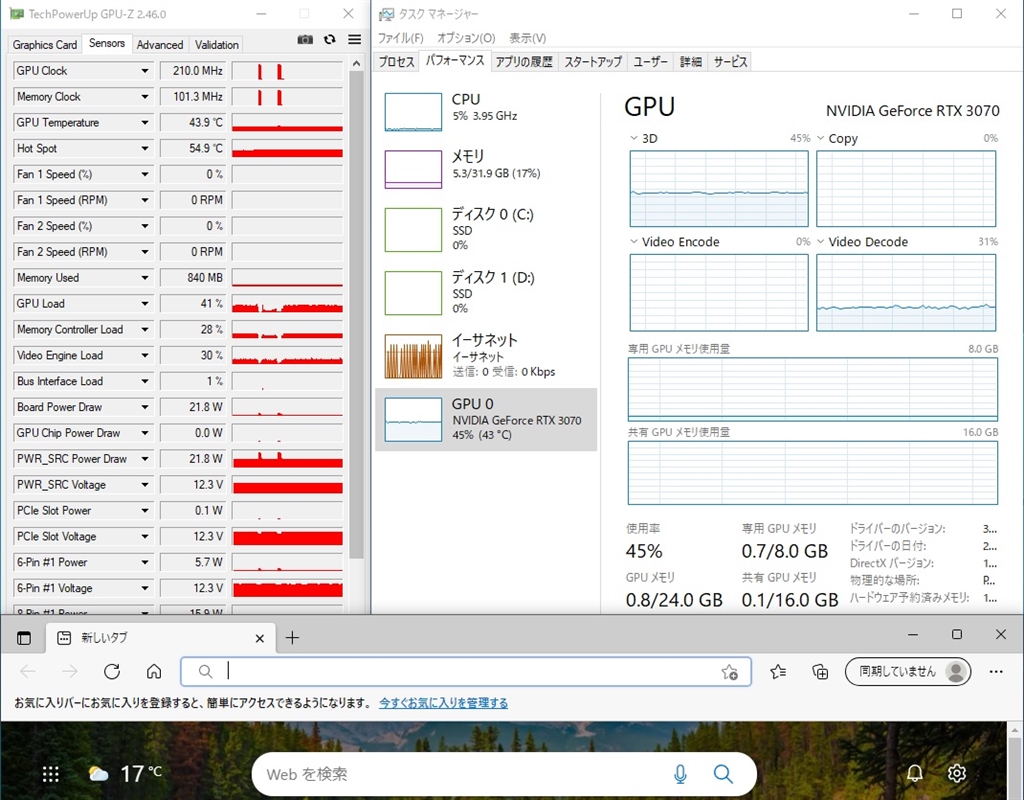Open the サービス tab in Task Manager

730,62
